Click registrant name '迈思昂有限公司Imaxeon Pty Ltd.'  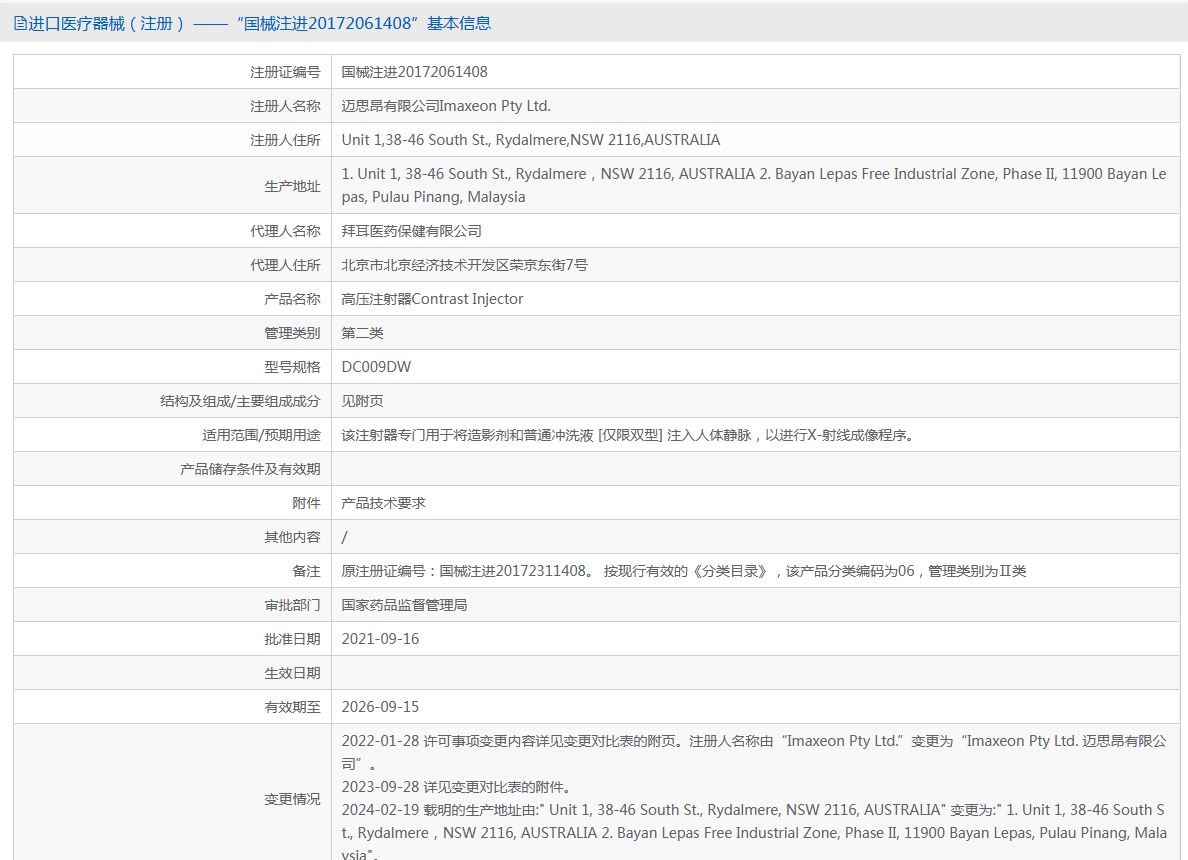(x=446, y=106)
